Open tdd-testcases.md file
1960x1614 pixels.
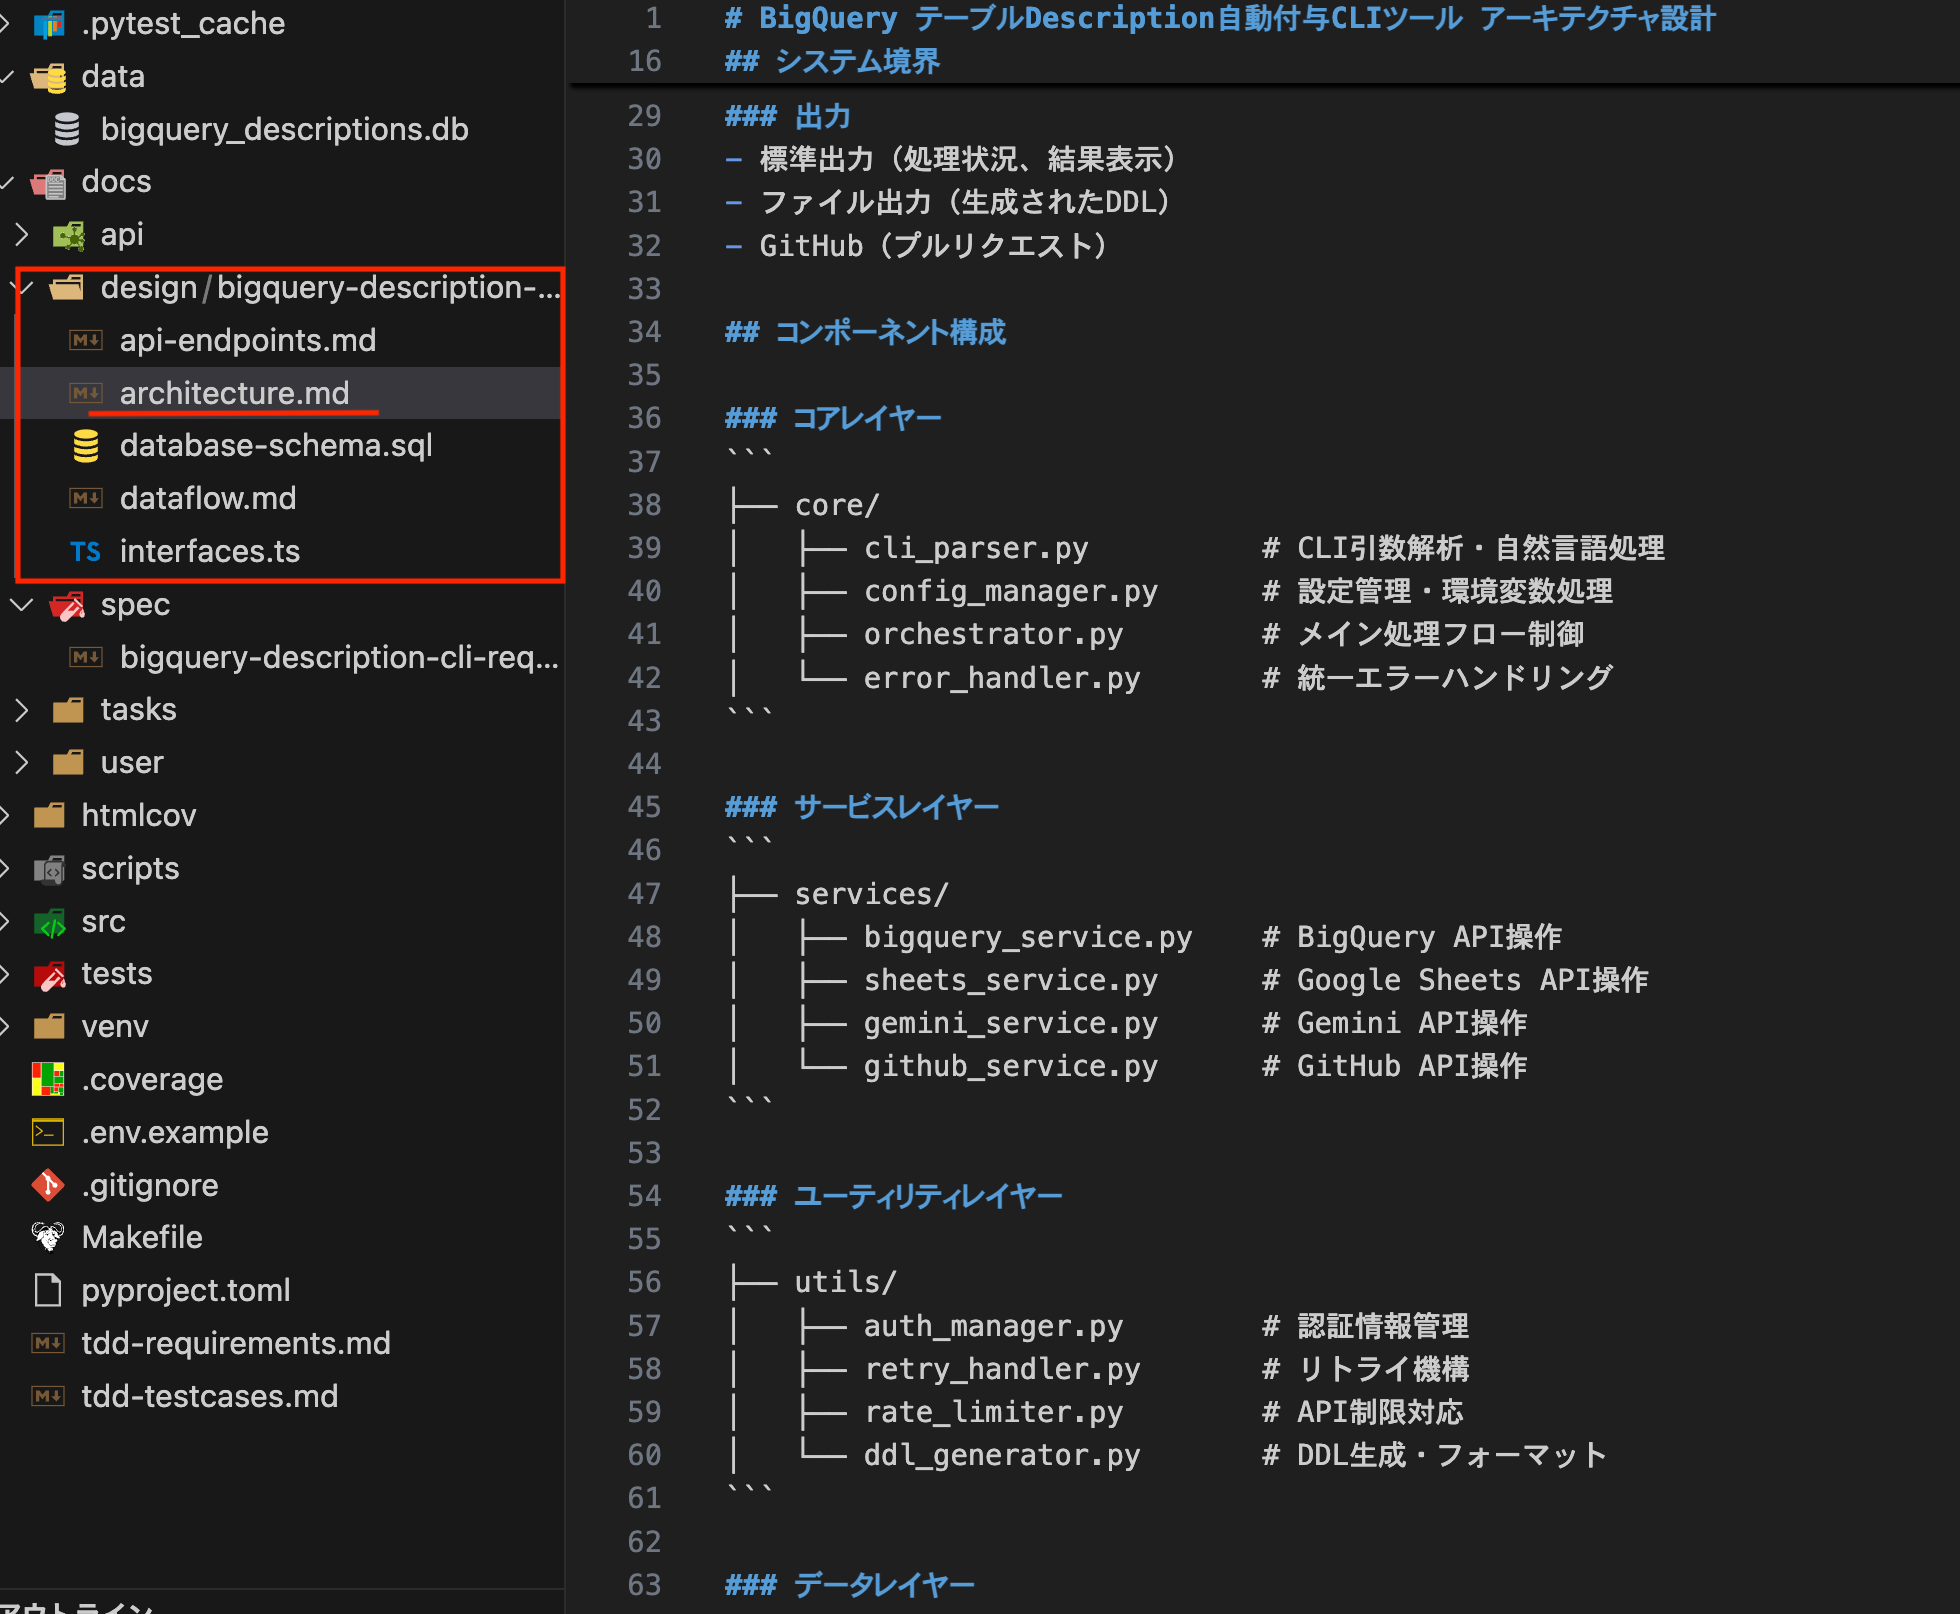tap(210, 1396)
